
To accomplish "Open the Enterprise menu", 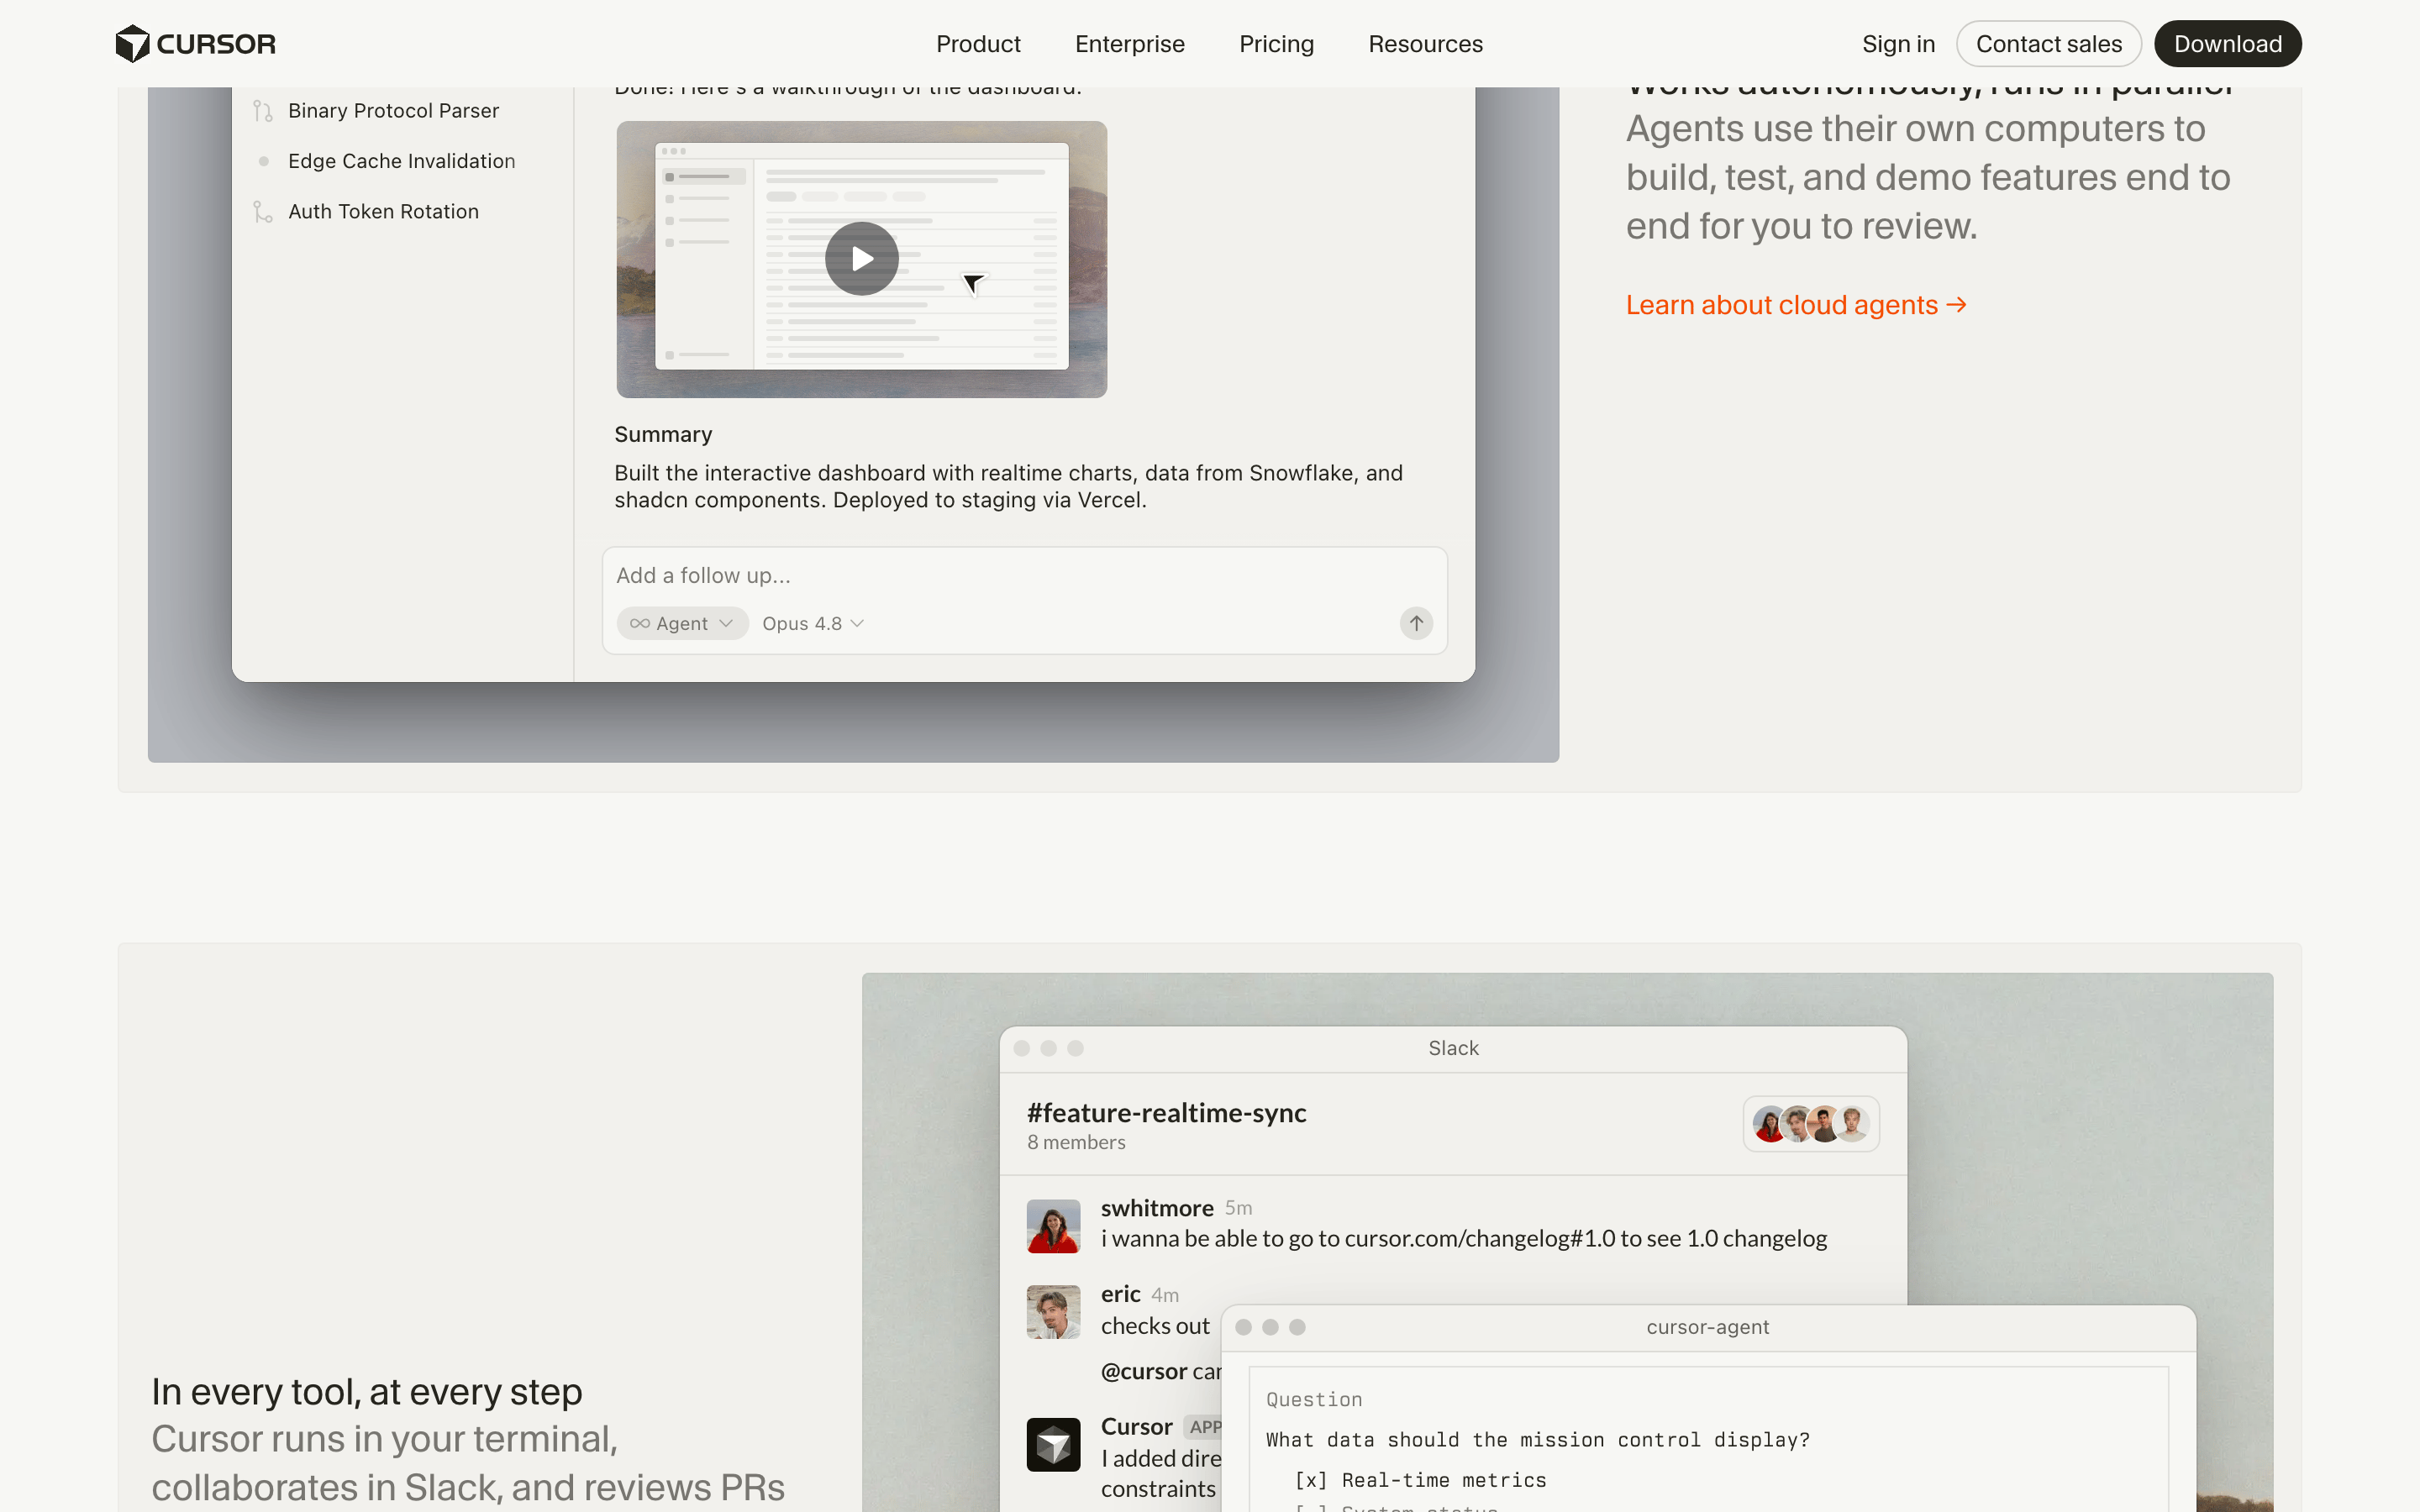I will coord(1129,44).
